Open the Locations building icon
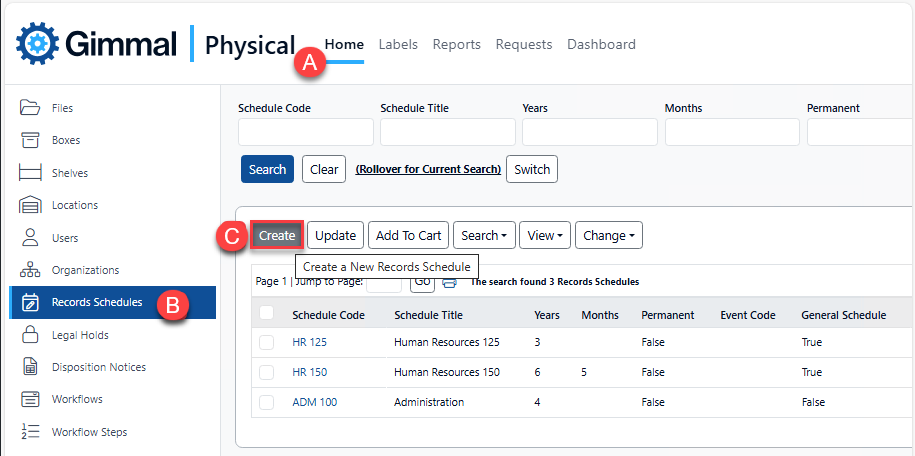Viewport: 915px width, 456px height. pyautogui.click(x=30, y=205)
